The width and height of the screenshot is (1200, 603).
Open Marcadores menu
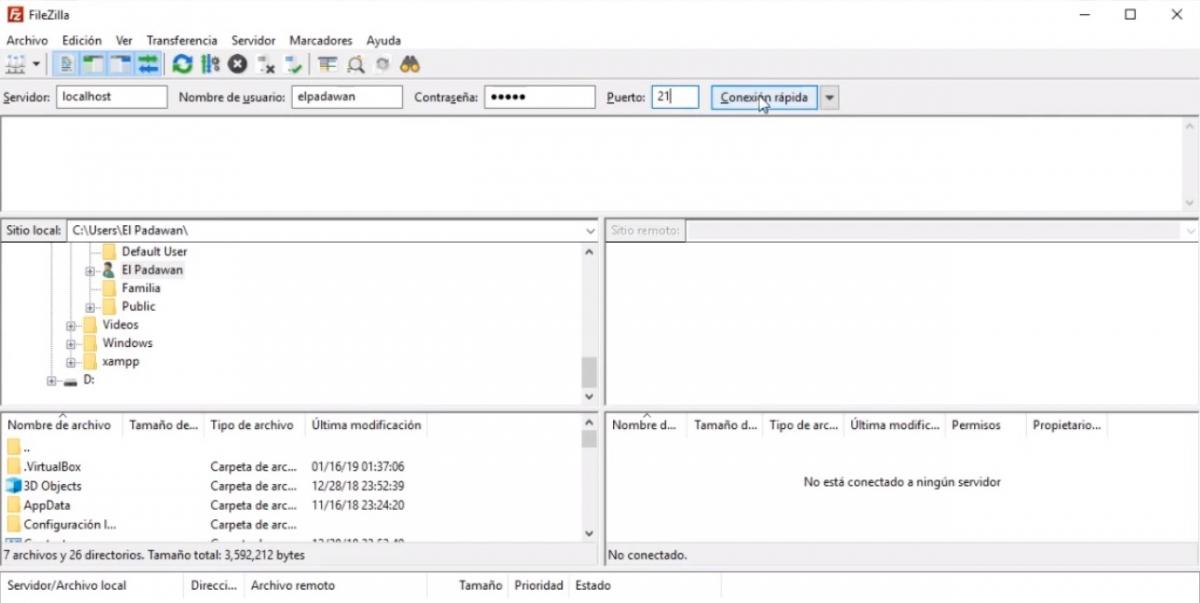tap(321, 40)
